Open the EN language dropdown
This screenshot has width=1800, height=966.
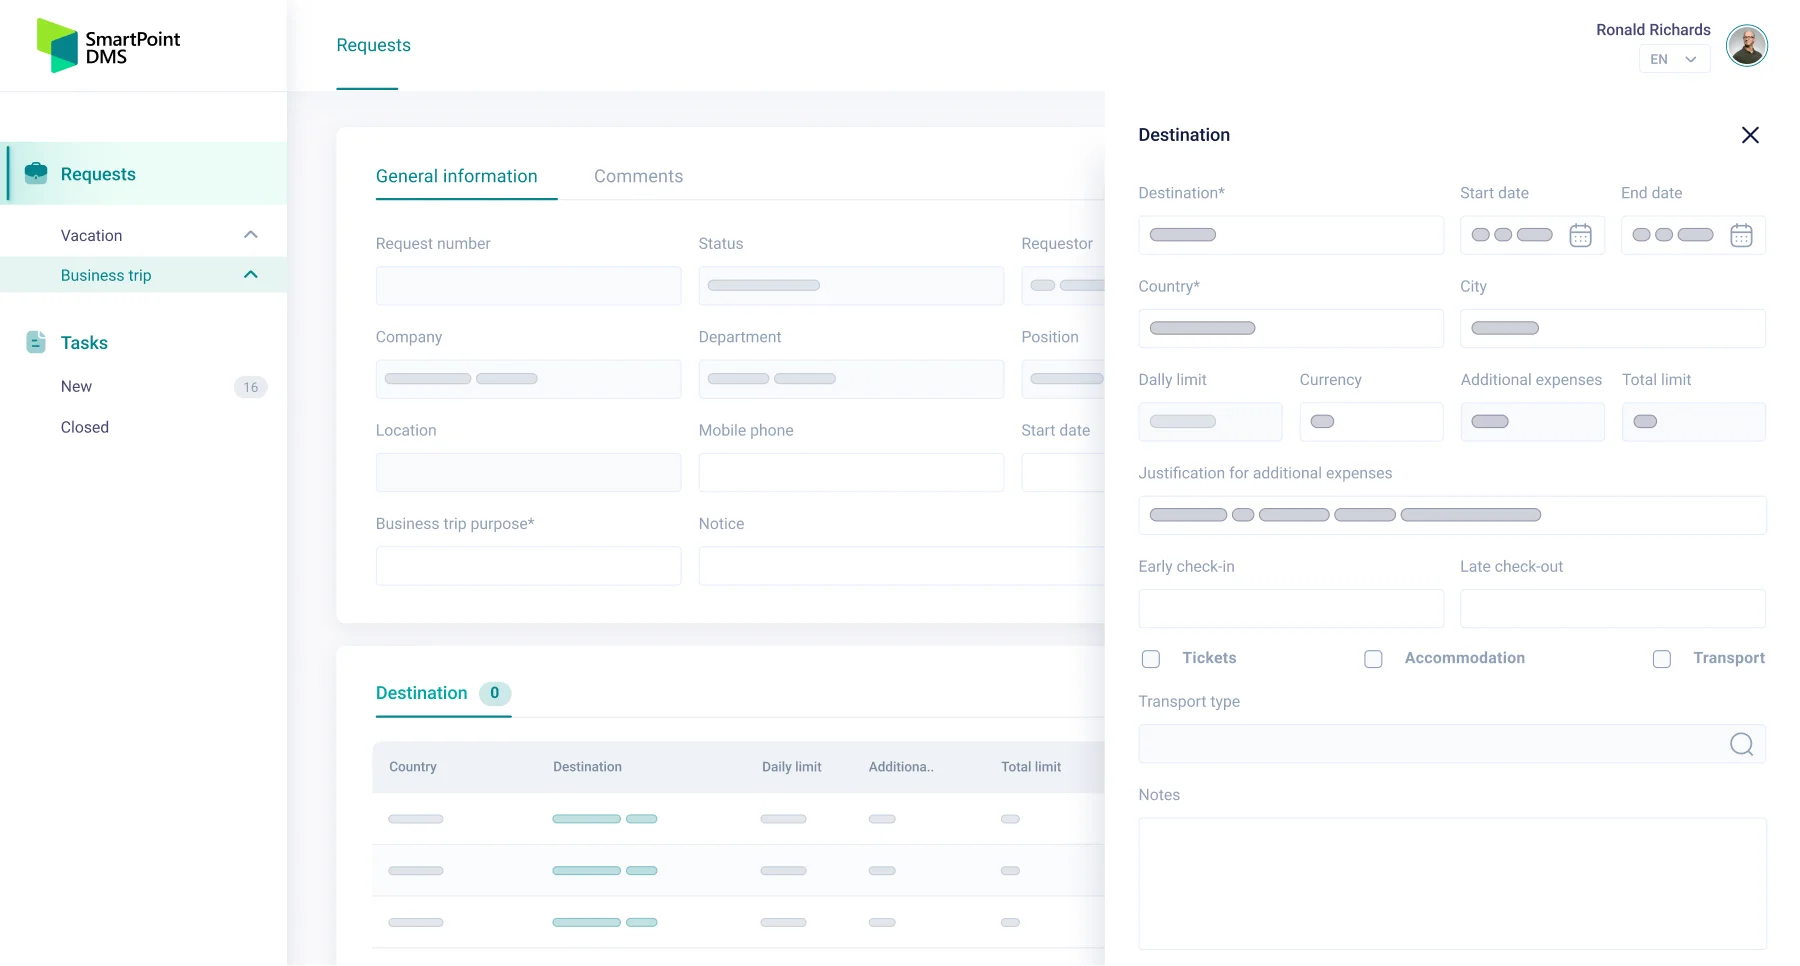(x=1673, y=60)
